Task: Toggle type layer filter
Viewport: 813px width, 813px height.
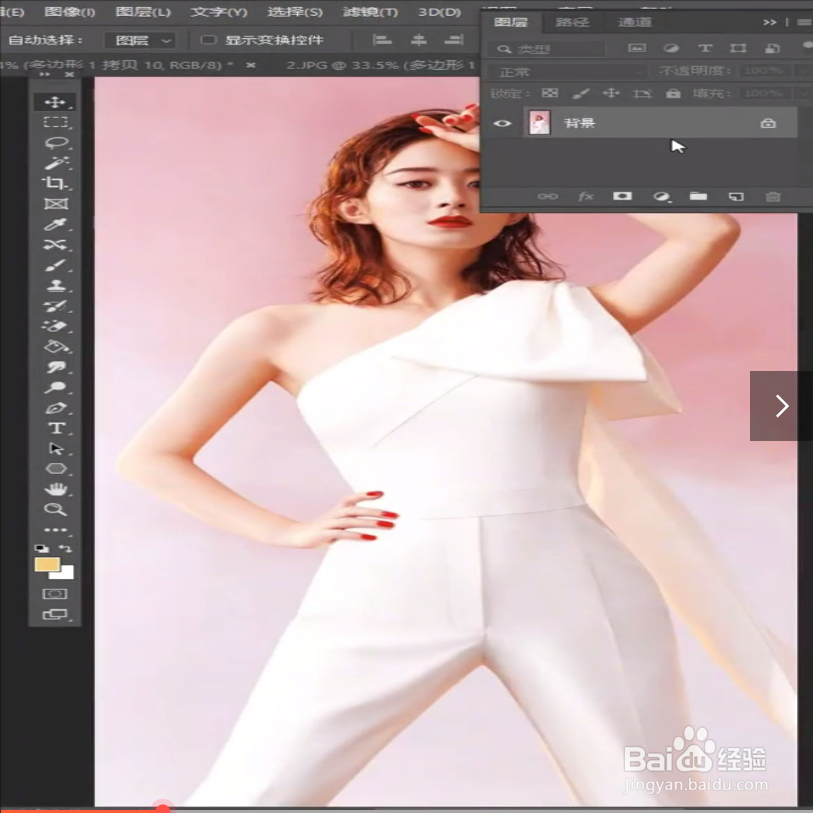Action: click(705, 48)
